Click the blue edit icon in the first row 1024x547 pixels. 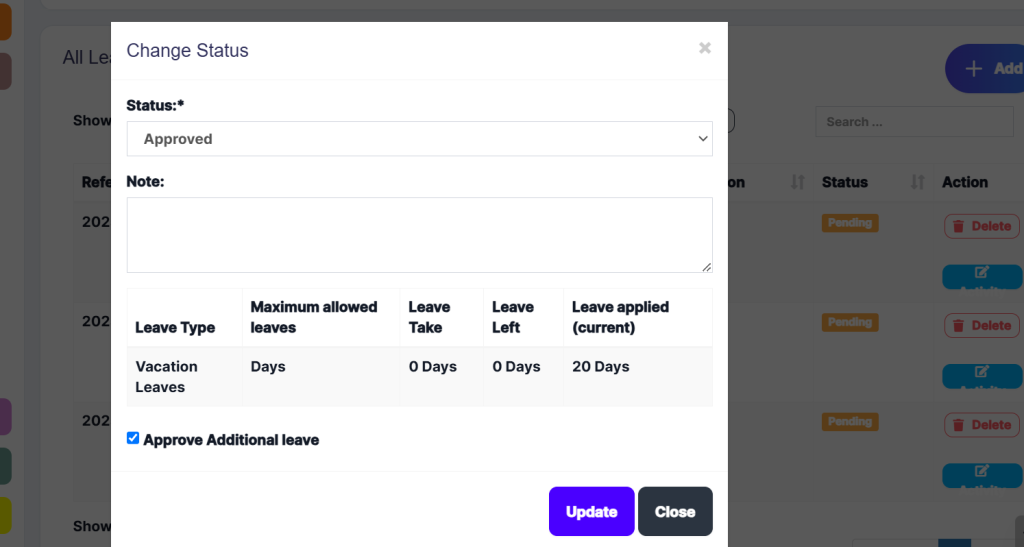tap(981, 273)
